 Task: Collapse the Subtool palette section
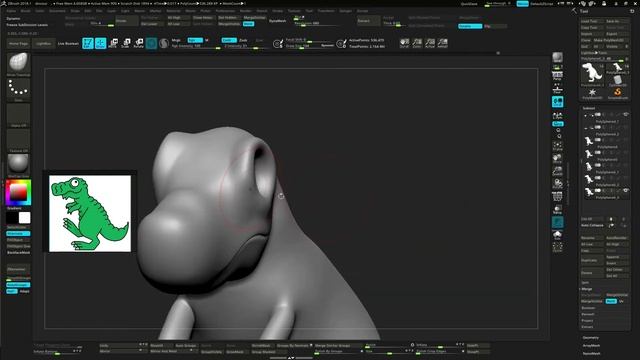589,108
